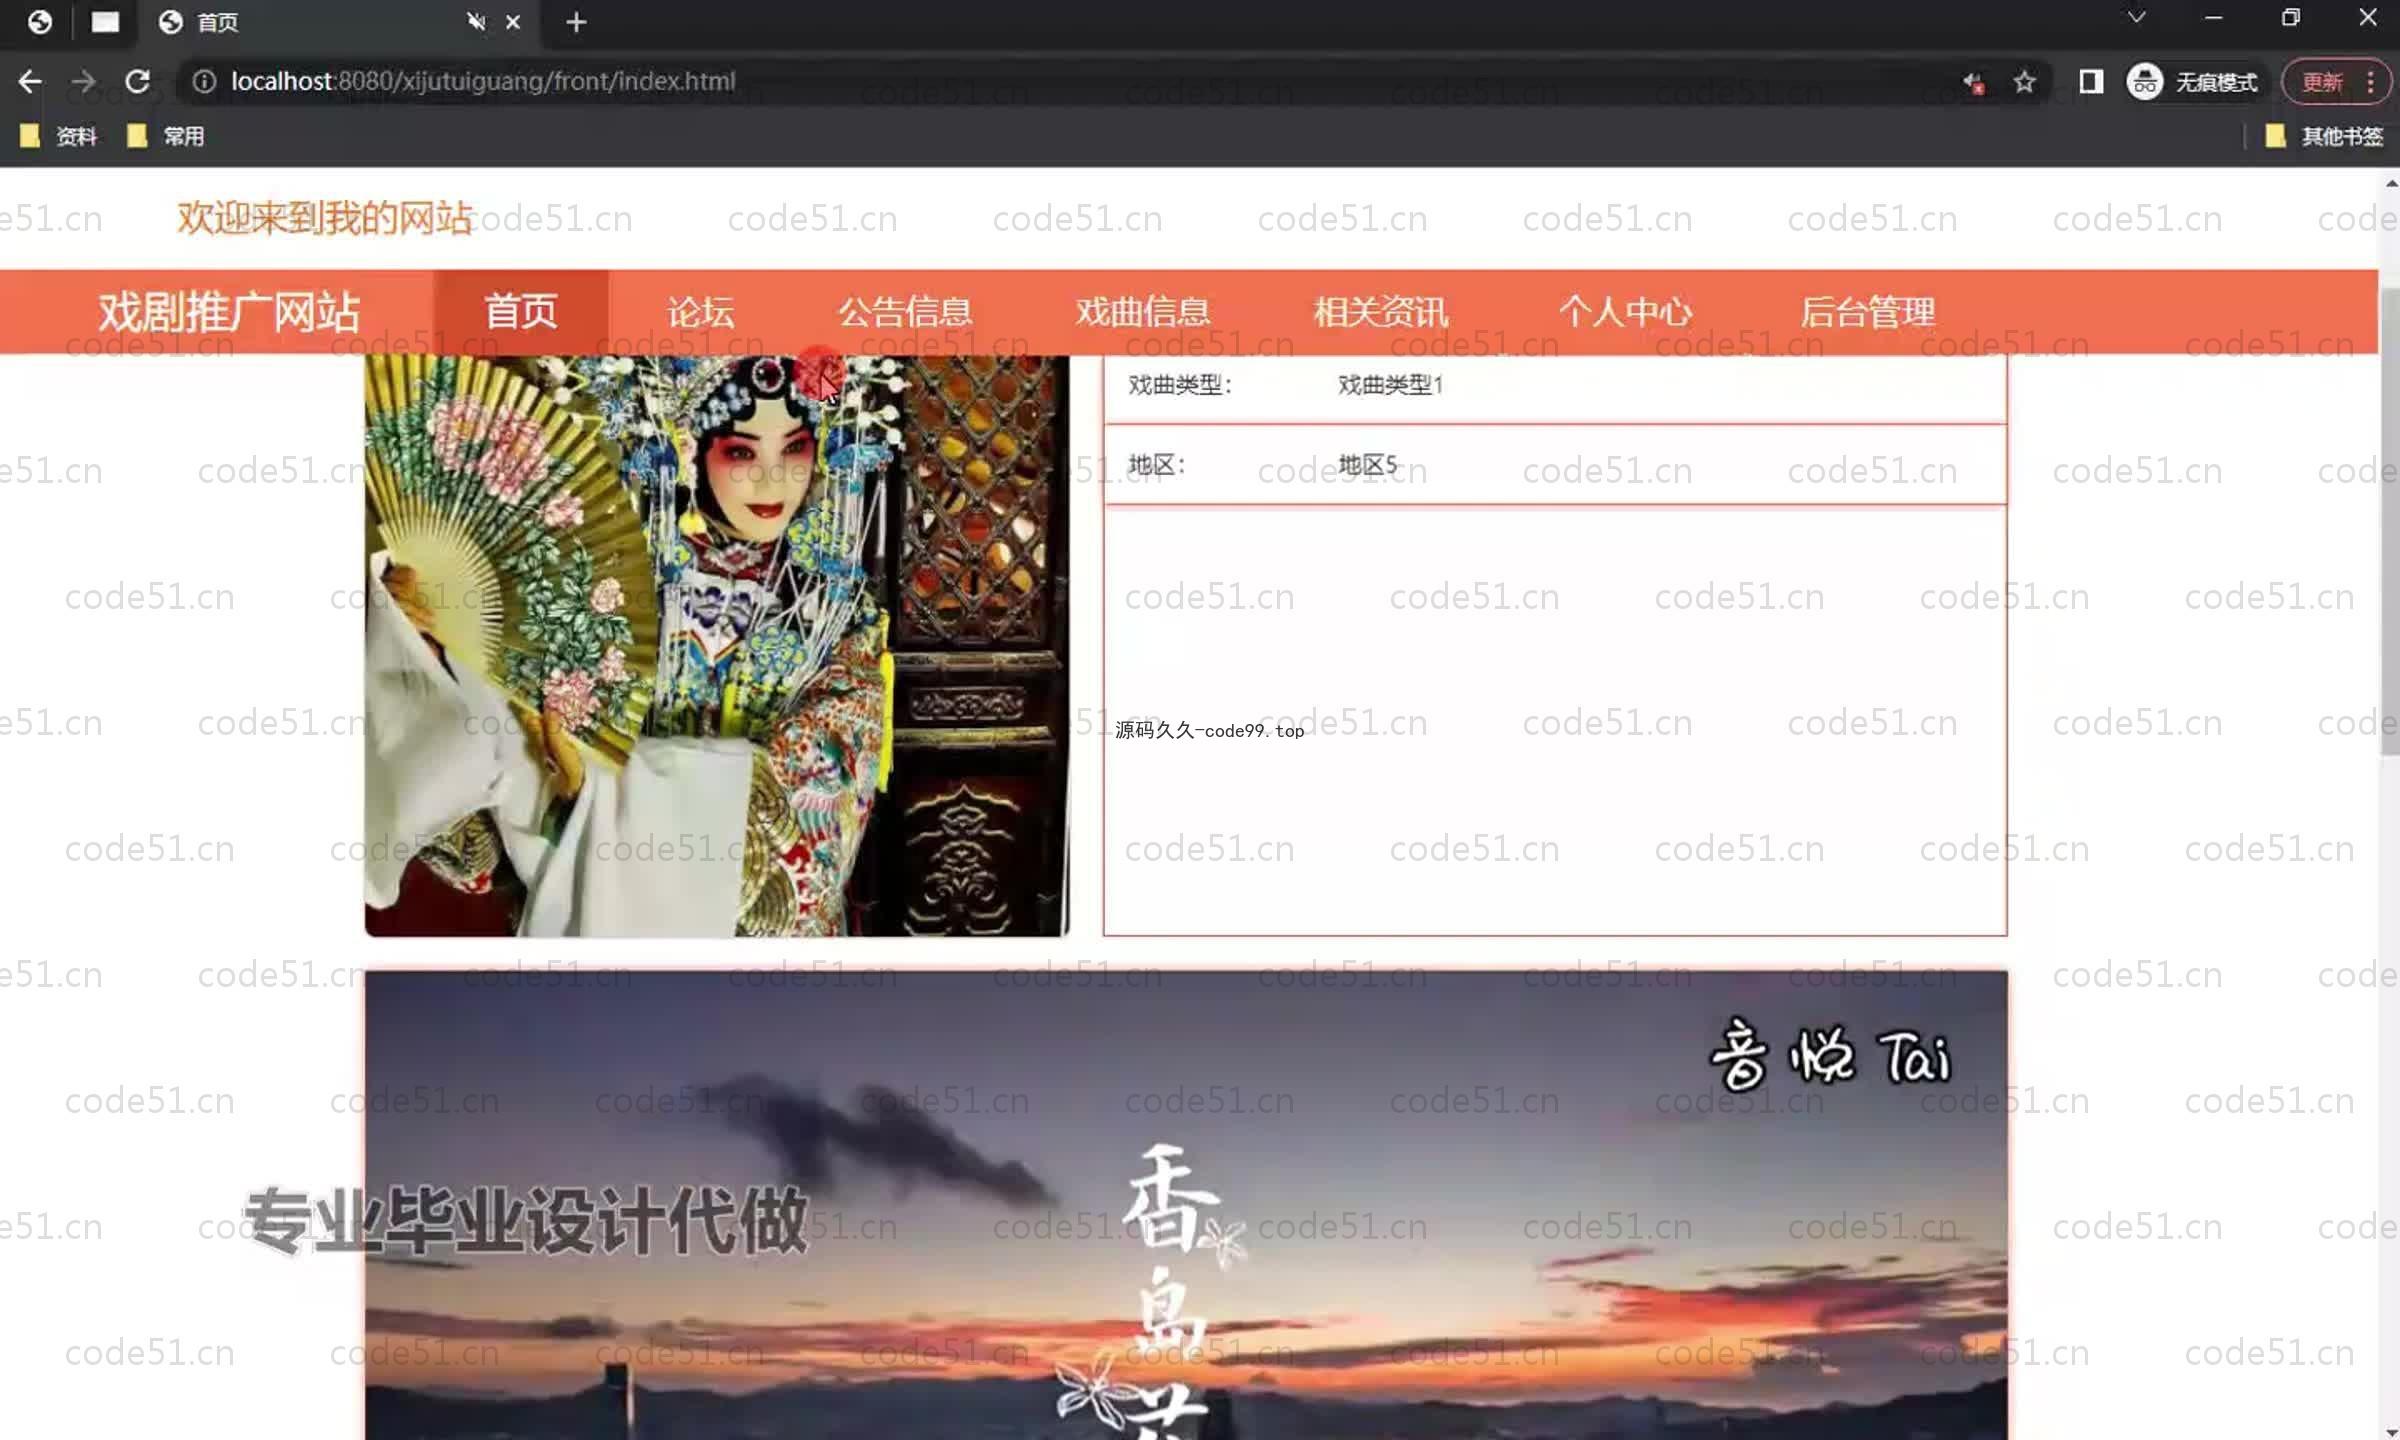Select the 首页 browser tab
The image size is (2400, 1440).
coord(340,22)
